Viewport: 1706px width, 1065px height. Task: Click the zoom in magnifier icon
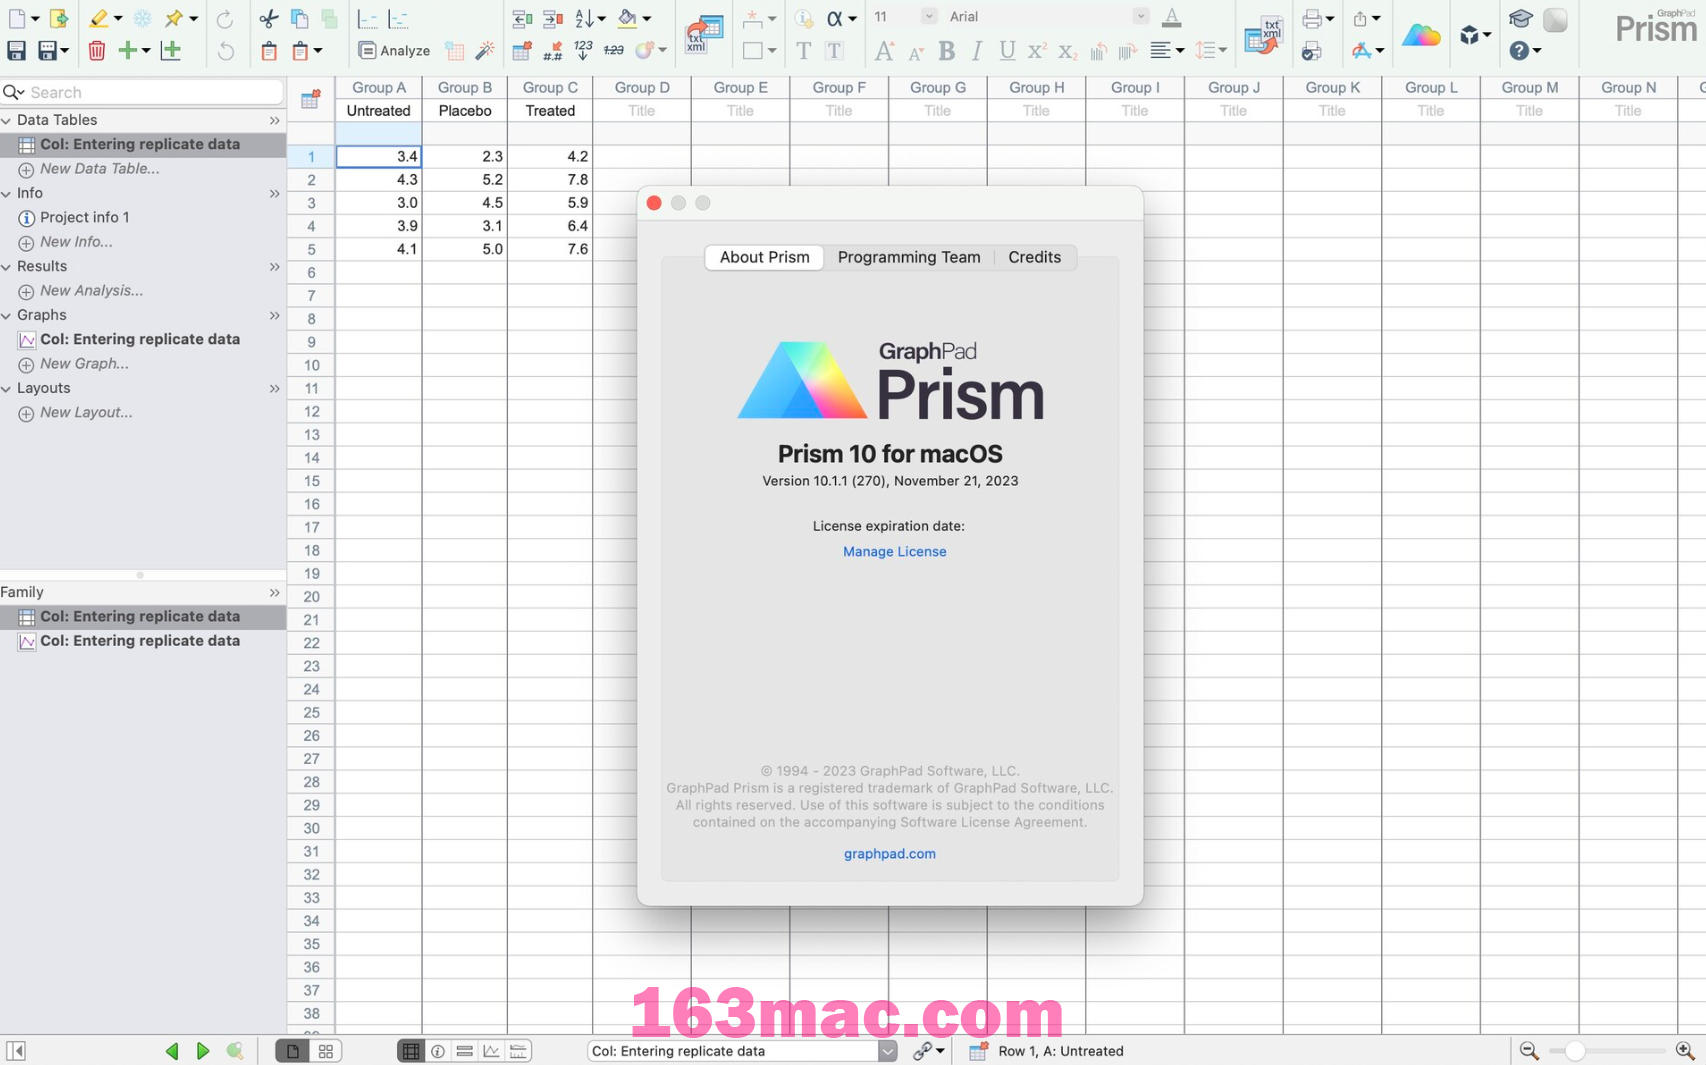(x=1685, y=1051)
